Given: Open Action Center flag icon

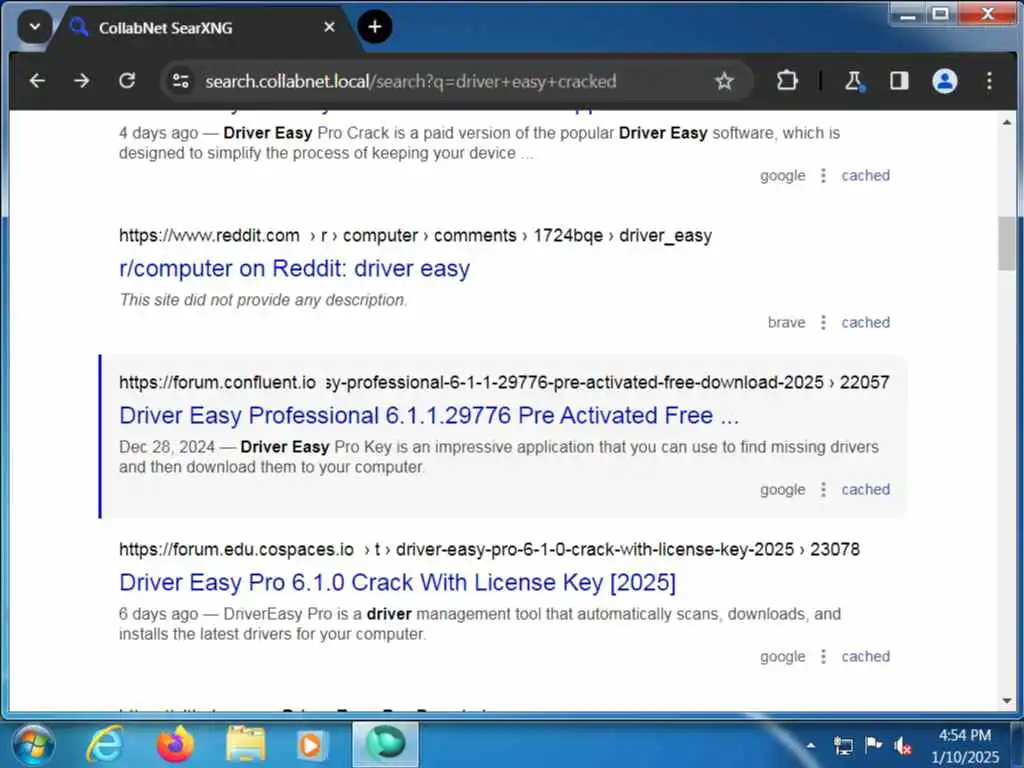Looking at the screenshot, I should click(x=873, y=745).
